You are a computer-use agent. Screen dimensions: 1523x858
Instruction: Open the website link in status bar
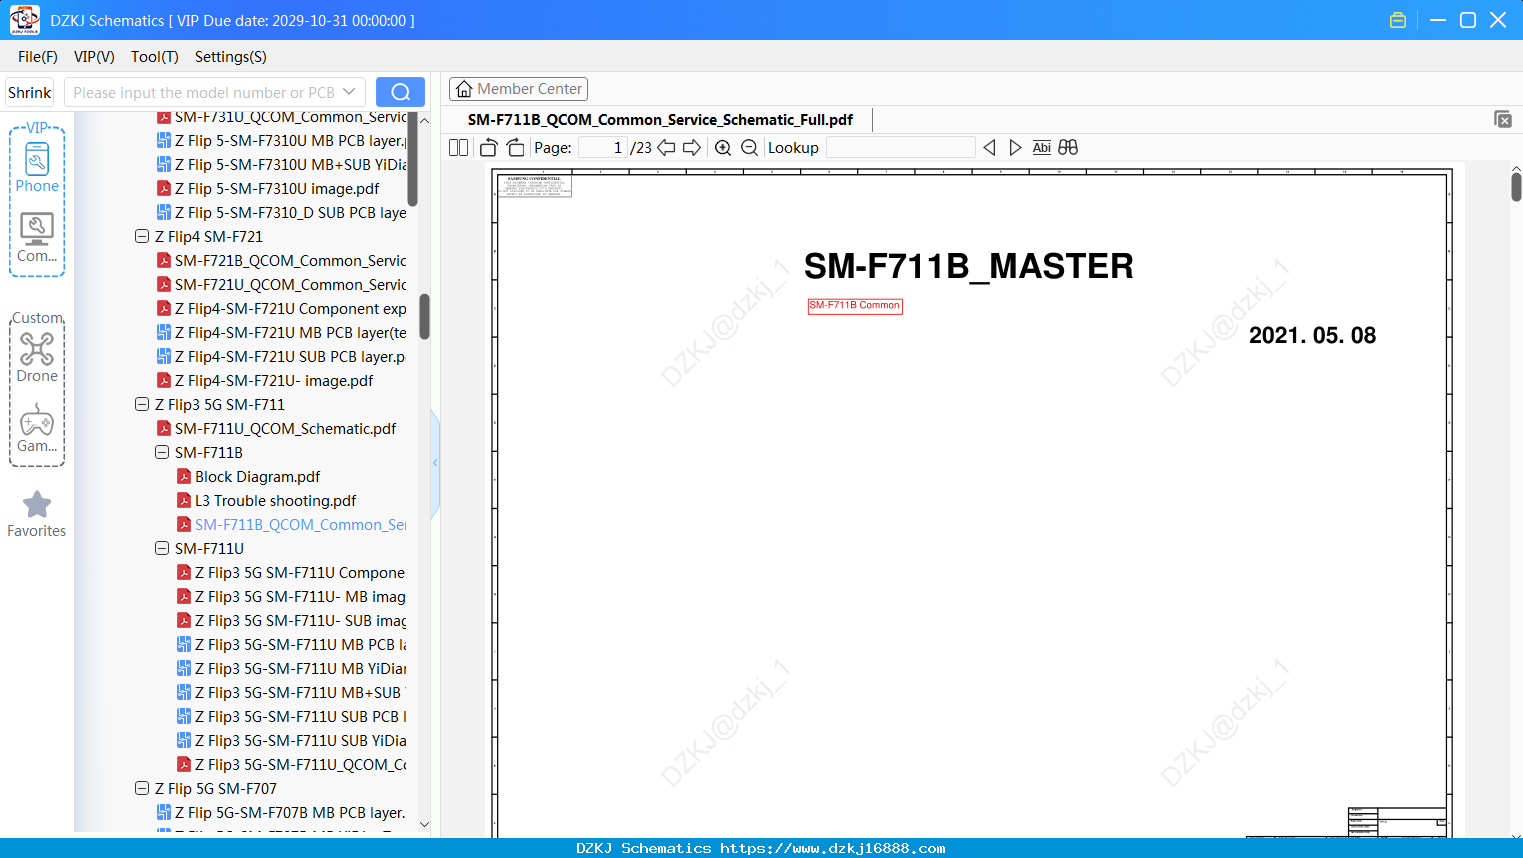pos(832,848)
